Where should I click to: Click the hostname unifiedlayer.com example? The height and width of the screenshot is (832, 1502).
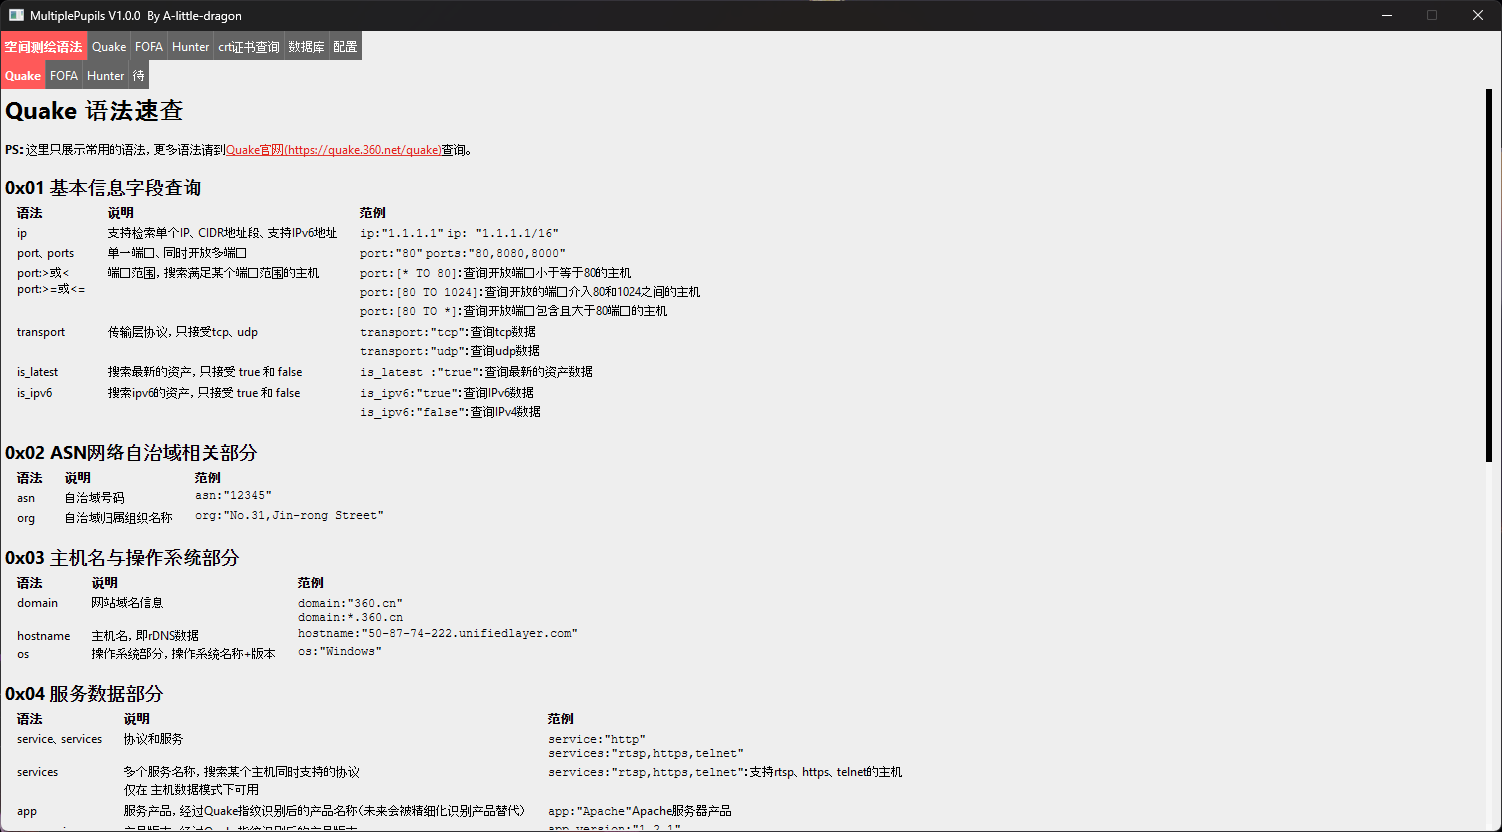pyautogui.click(x=438, y=634)
